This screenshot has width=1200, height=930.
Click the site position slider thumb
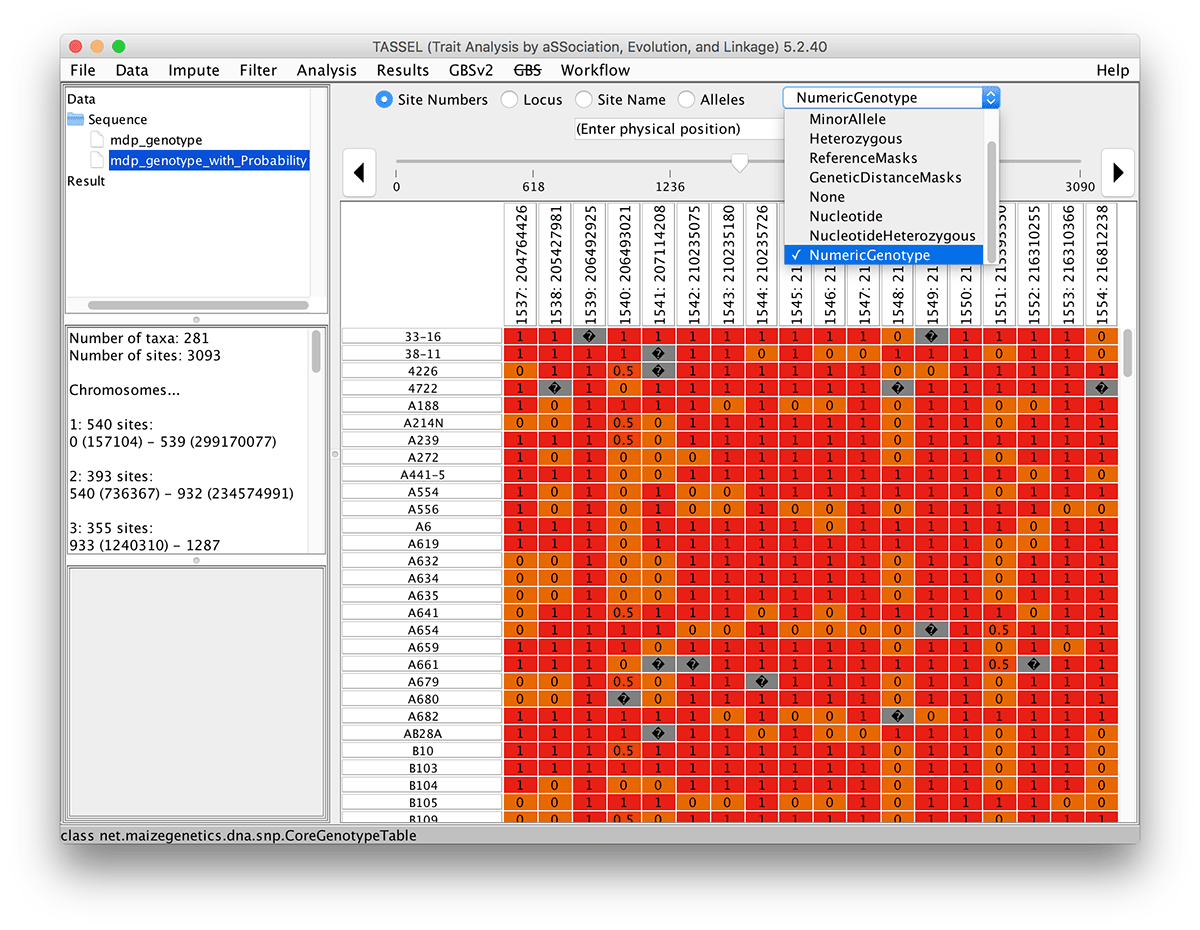[740, 163]
